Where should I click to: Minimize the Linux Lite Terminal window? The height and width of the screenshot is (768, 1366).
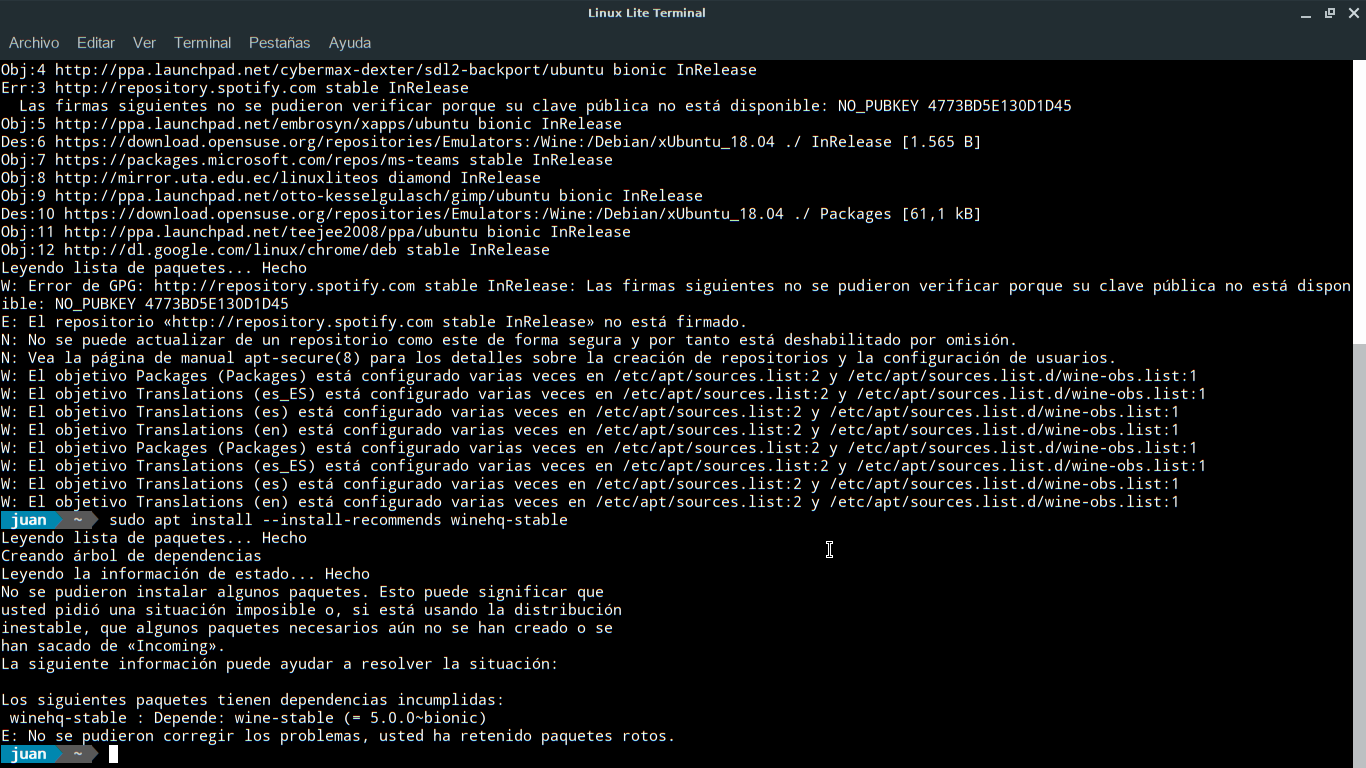[x=1308, y=13]
